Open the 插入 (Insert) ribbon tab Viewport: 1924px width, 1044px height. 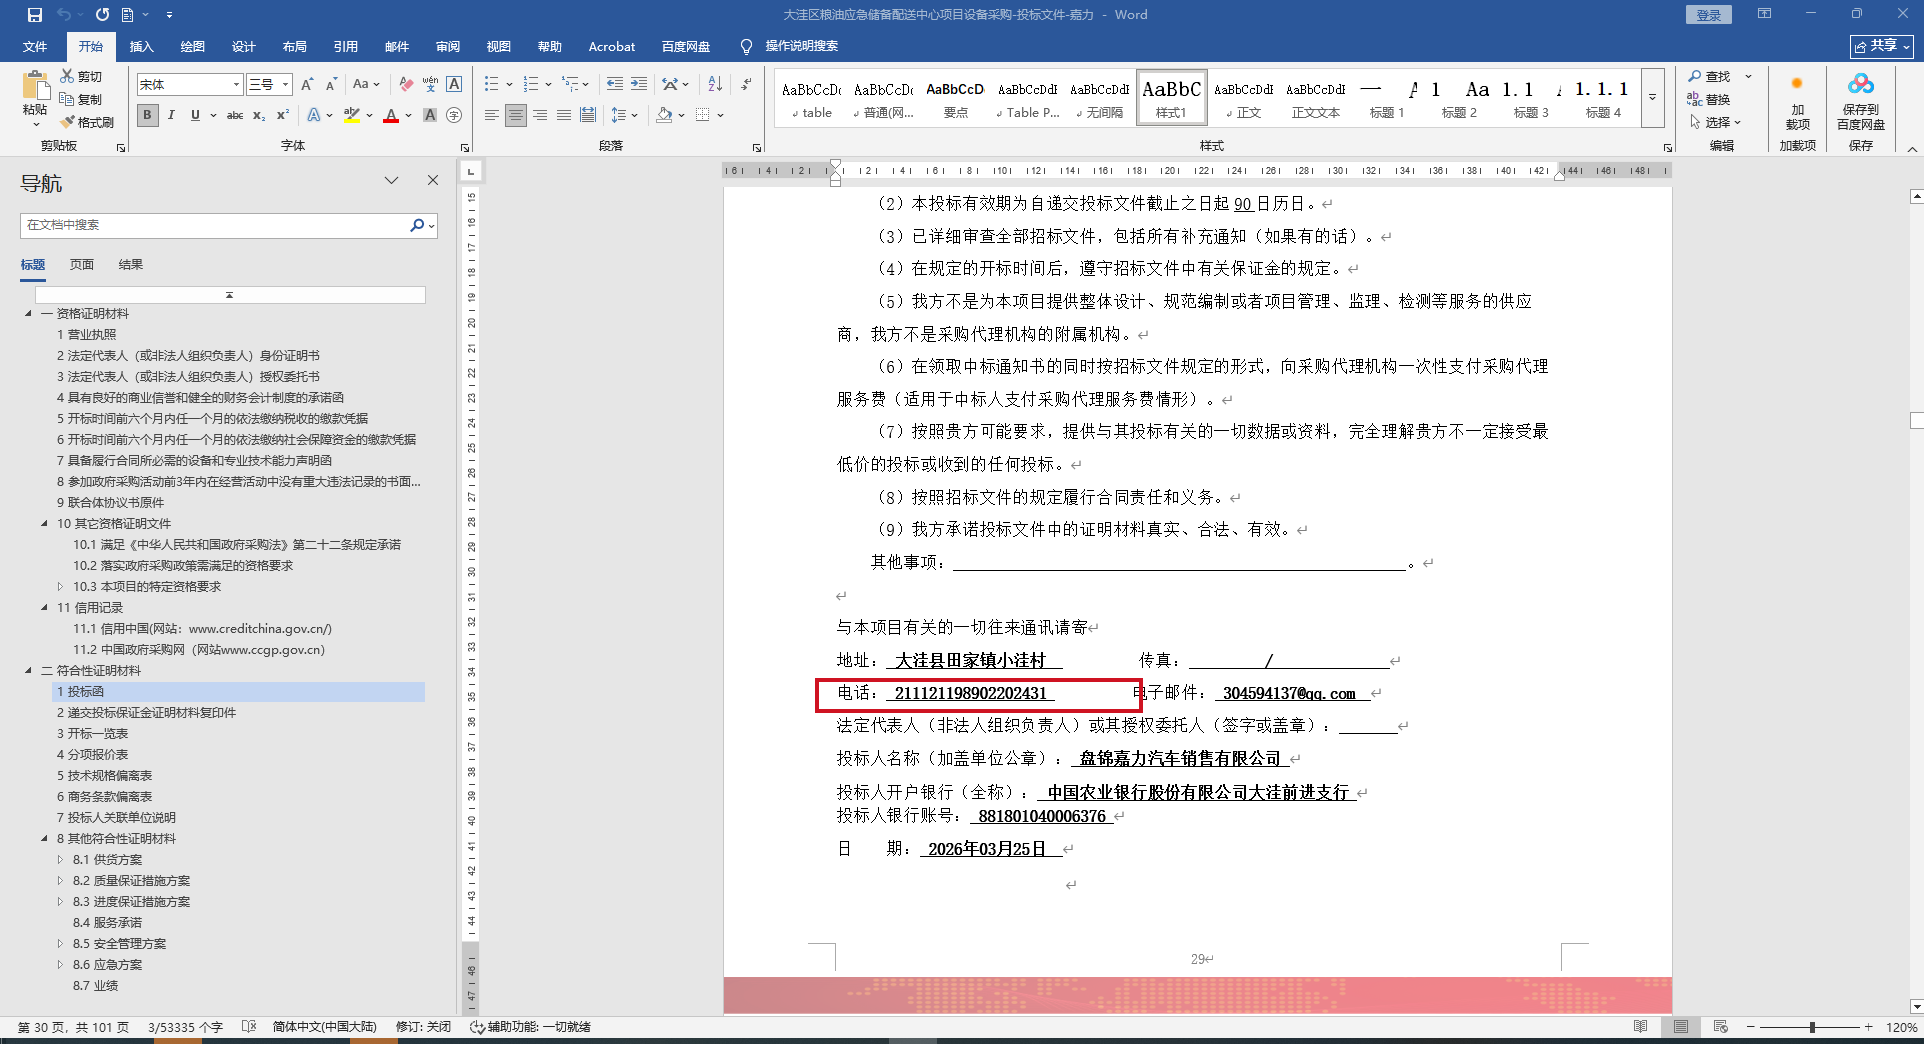pyautogui.click(x=142, y=46)
